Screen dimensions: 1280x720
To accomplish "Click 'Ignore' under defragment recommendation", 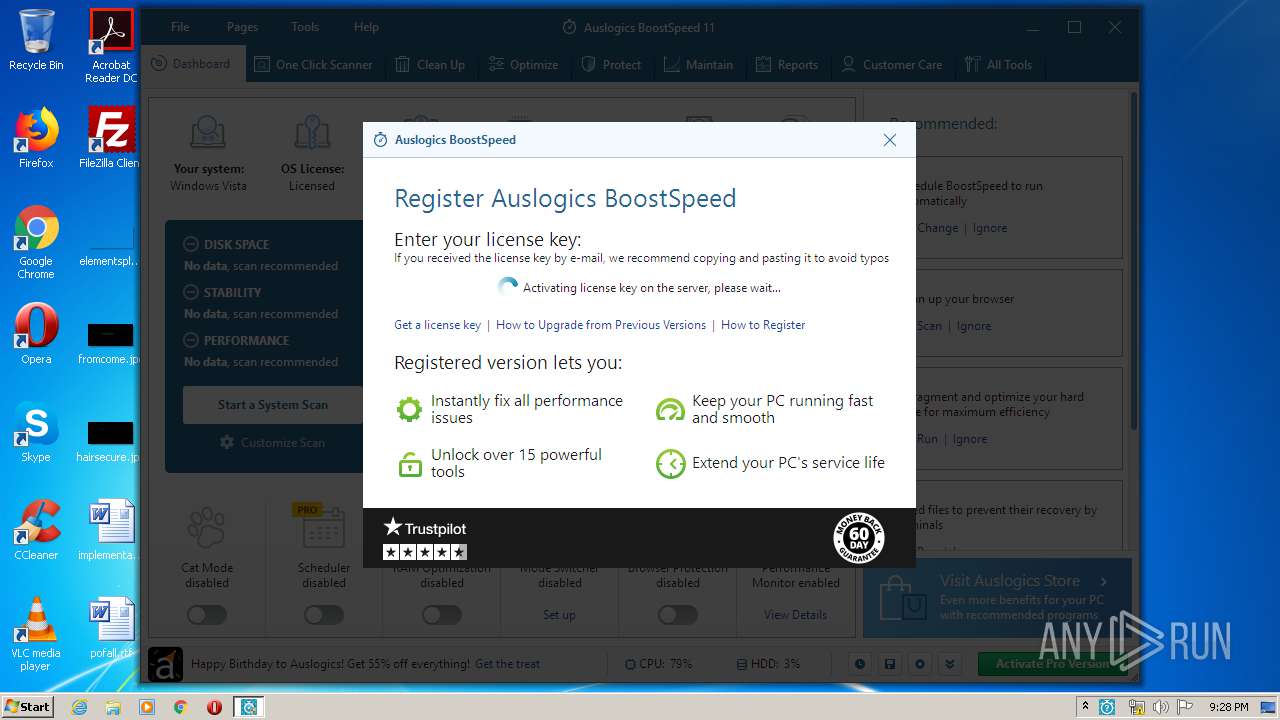I will coord(970,439).
